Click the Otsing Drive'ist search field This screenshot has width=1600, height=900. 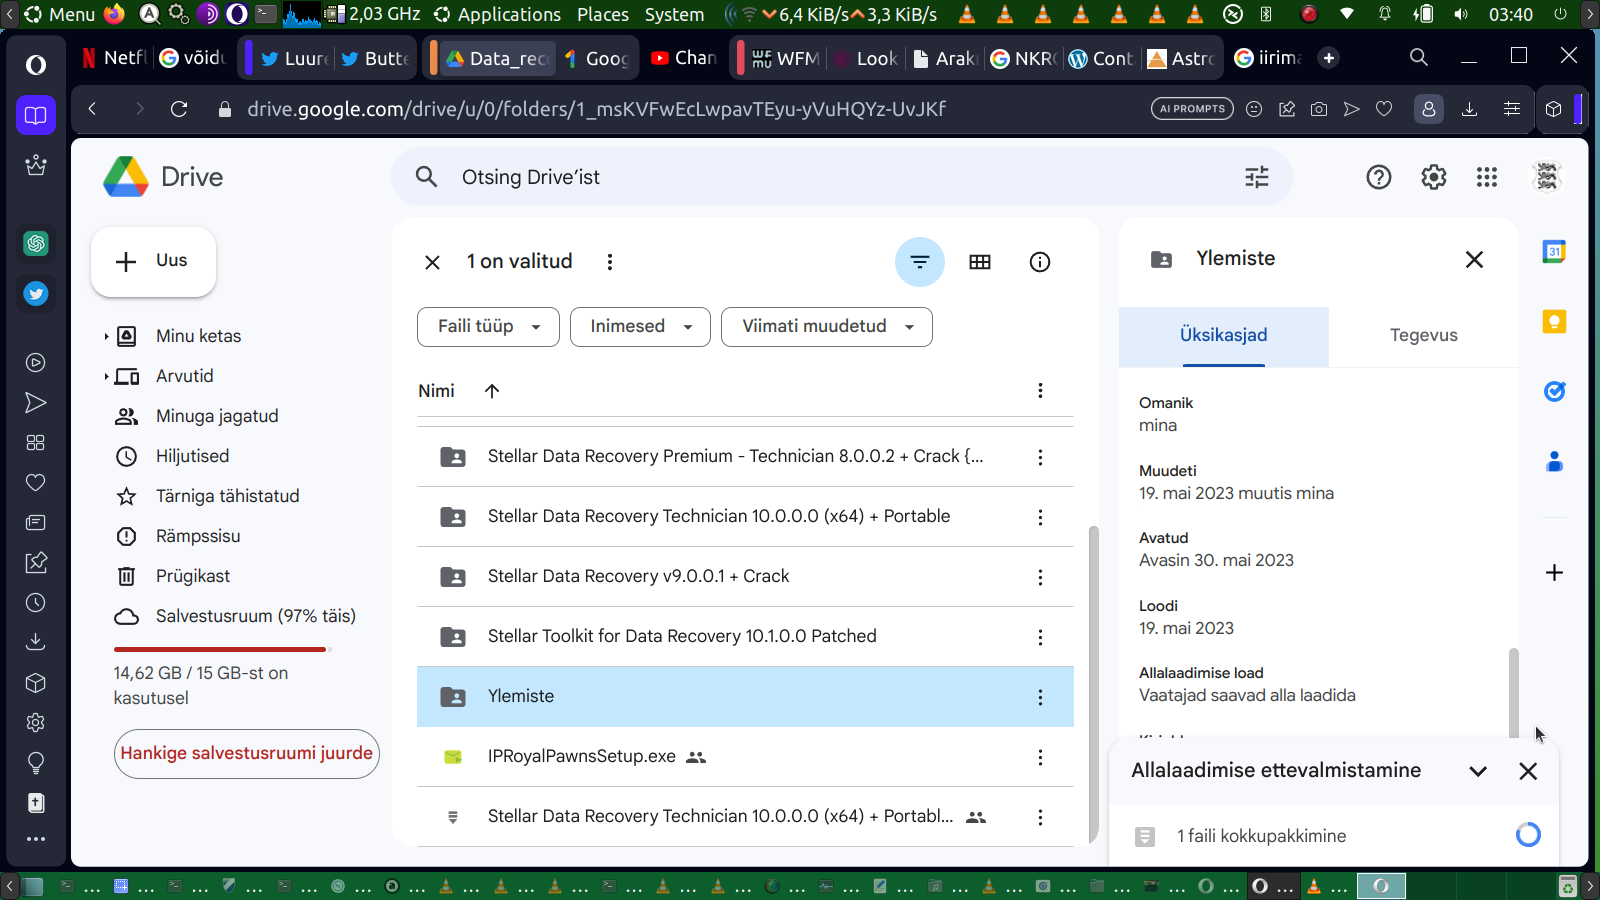840,177
